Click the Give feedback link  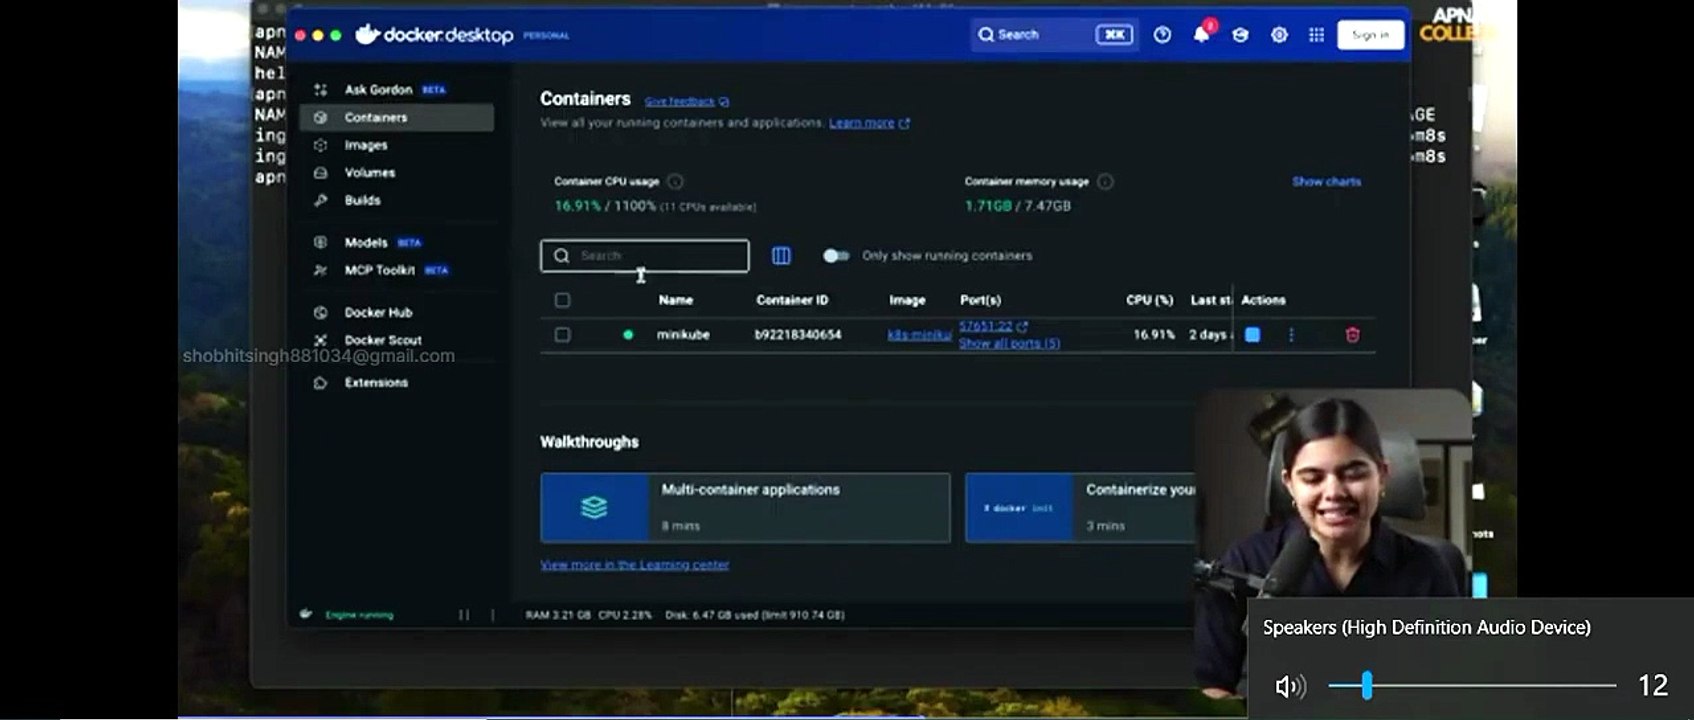tap(686, 101)
